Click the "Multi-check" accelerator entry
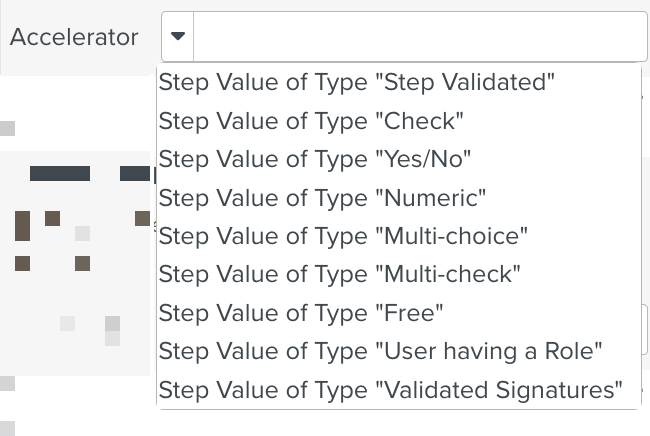The height and width of the screenshot is (436, 650). (340, 274)
